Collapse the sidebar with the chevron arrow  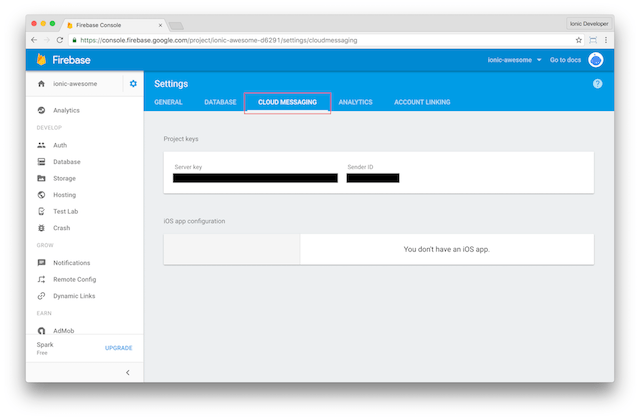tap(127, 372)
